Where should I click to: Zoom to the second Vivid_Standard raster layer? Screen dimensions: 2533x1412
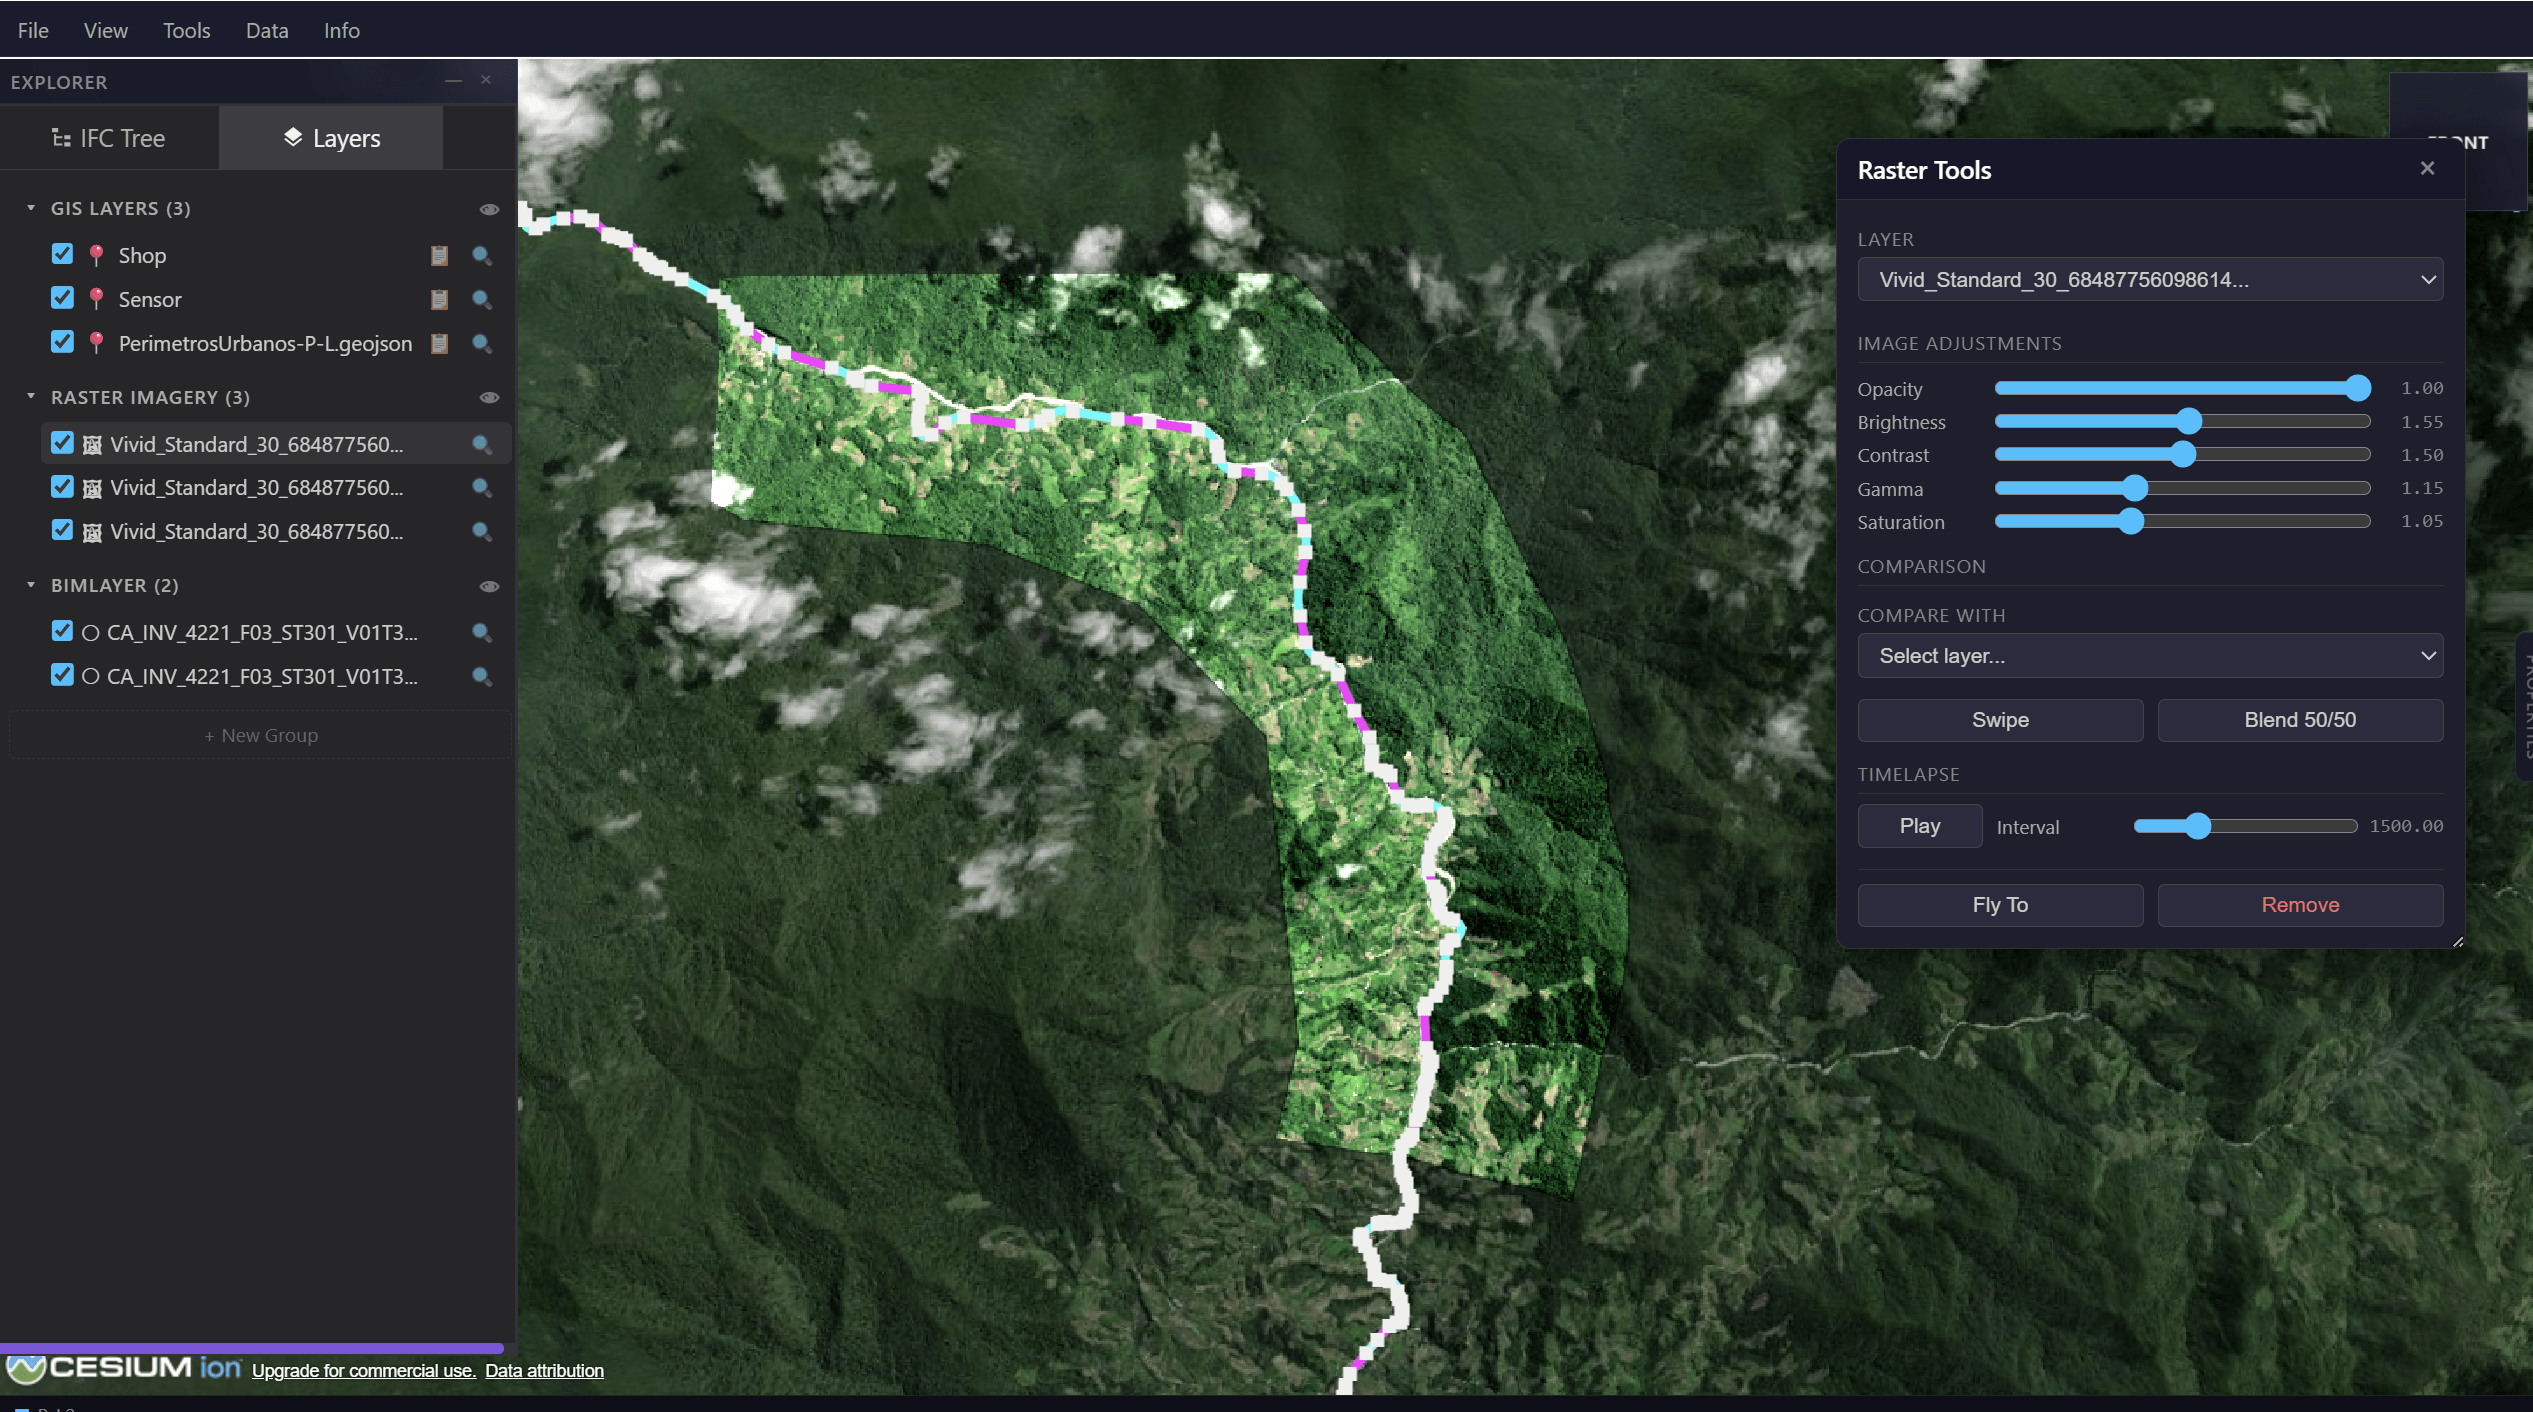tap(481, 488)
